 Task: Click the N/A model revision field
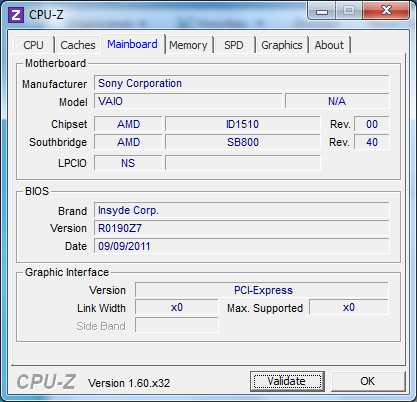coord(337,101)
